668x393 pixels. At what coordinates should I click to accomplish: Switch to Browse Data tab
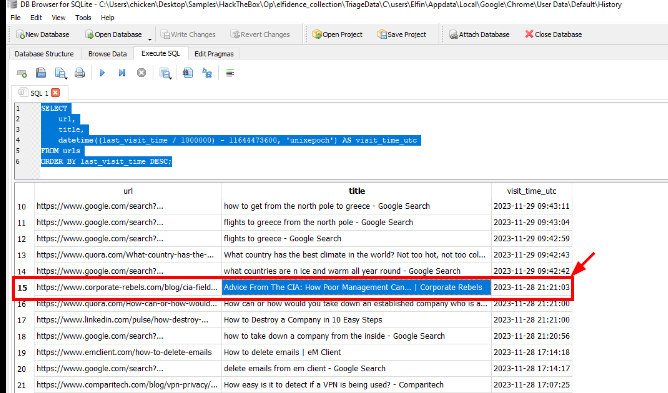[x=107, y=54]
